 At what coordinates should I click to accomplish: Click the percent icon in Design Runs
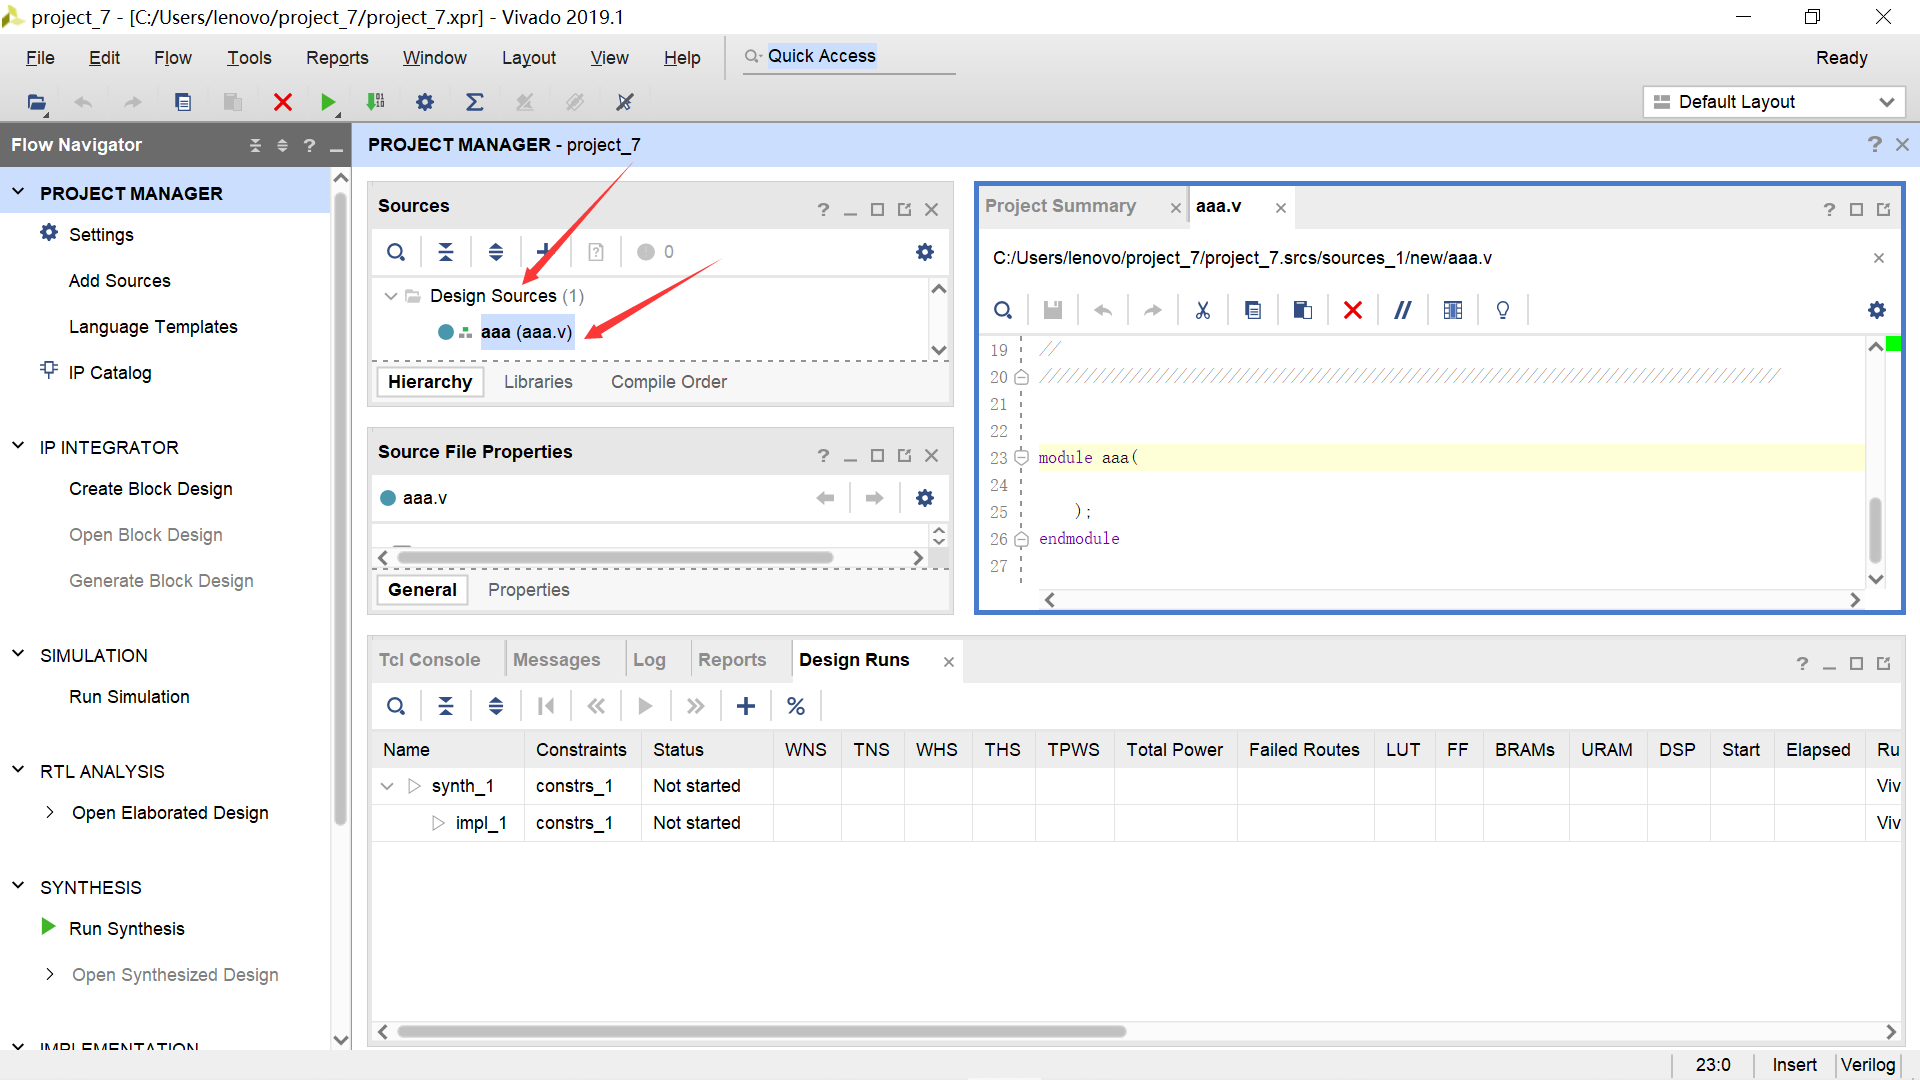click(x=796, y=706)
